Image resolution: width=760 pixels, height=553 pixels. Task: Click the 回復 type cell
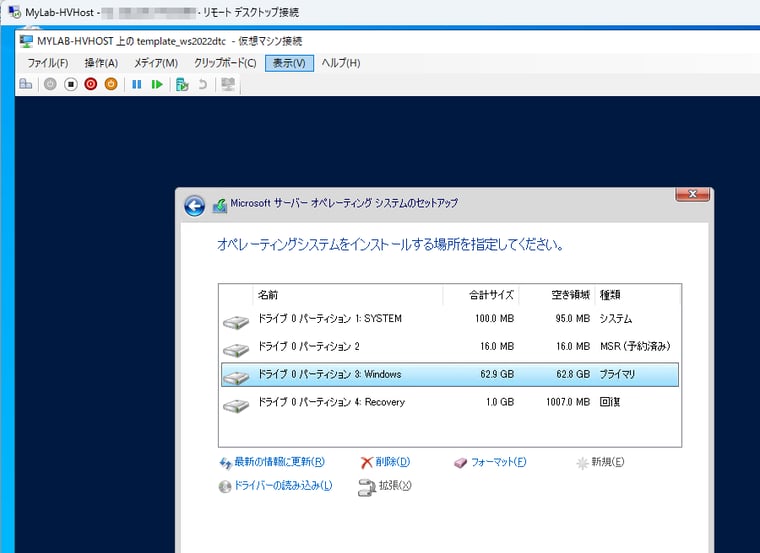(x=610, y=402)
